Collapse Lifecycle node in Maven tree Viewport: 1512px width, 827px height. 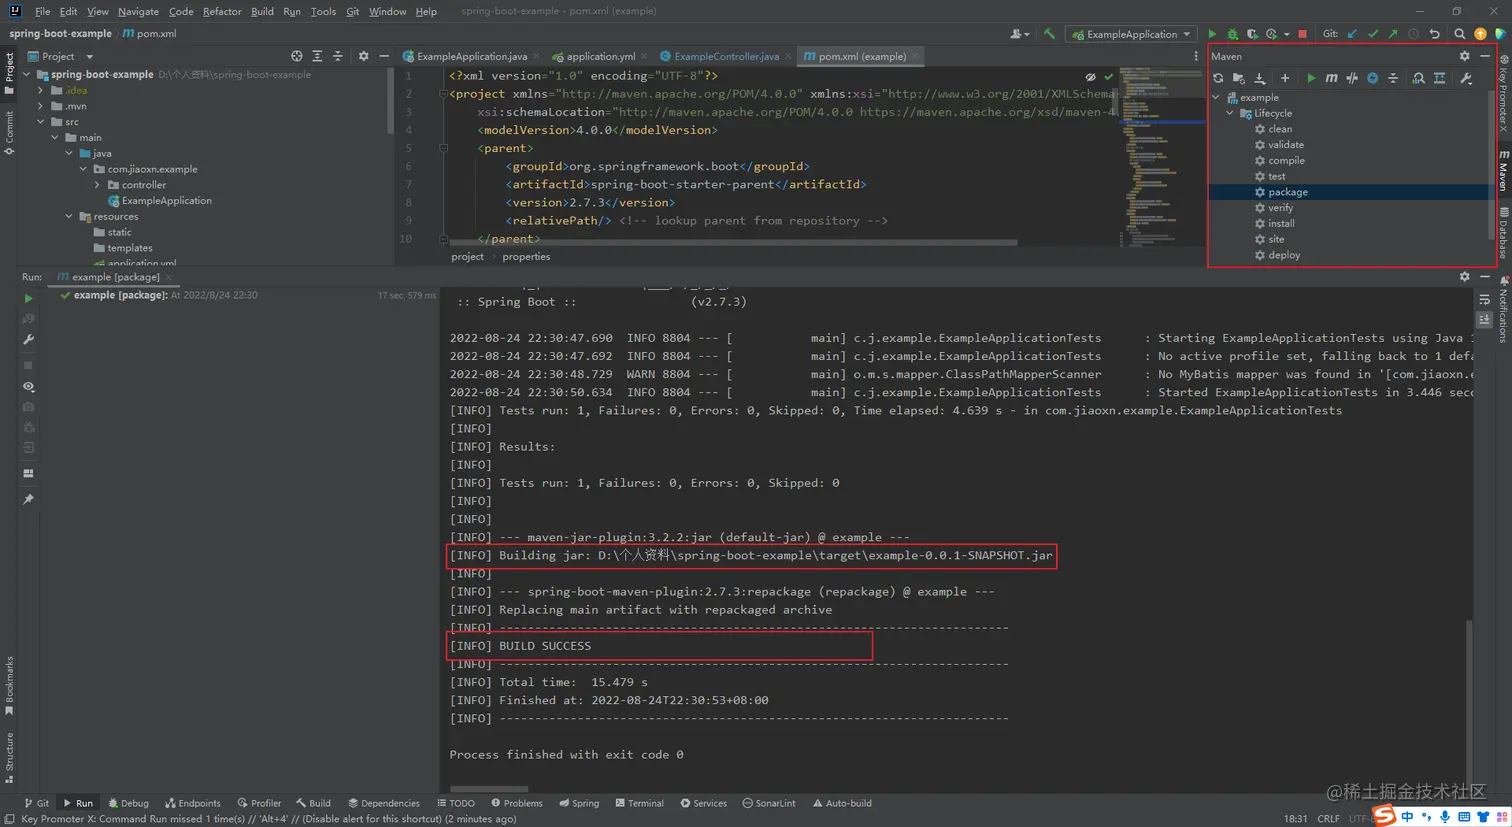click(x=1230, y=113)
